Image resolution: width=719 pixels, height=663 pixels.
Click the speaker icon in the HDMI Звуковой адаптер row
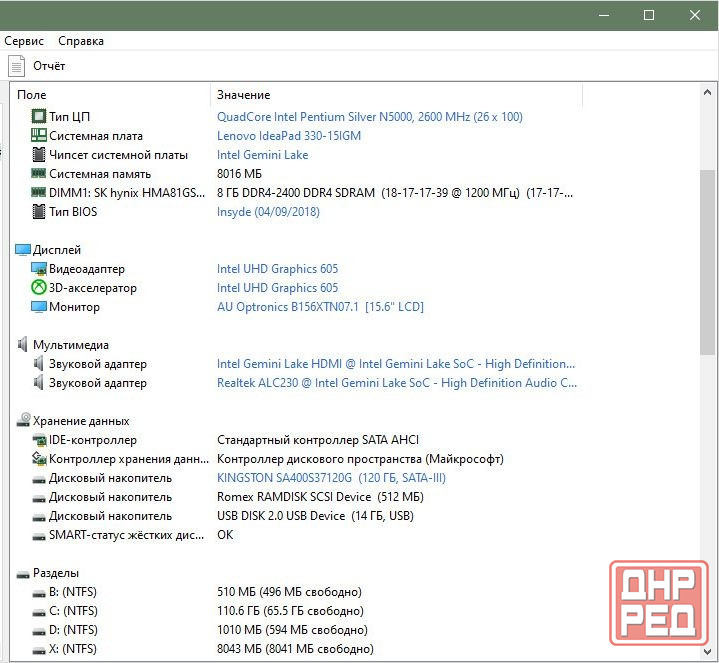click(39, 363)
